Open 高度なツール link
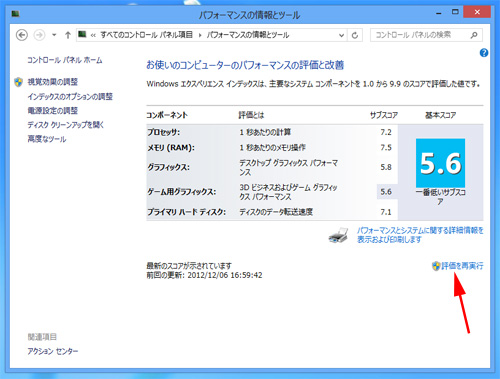This screenshot has height=379, width=500. tap(47, 139)
